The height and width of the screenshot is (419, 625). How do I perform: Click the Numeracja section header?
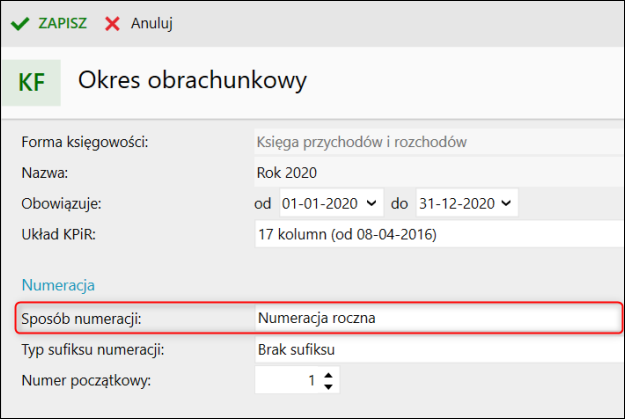coord(58,285)
